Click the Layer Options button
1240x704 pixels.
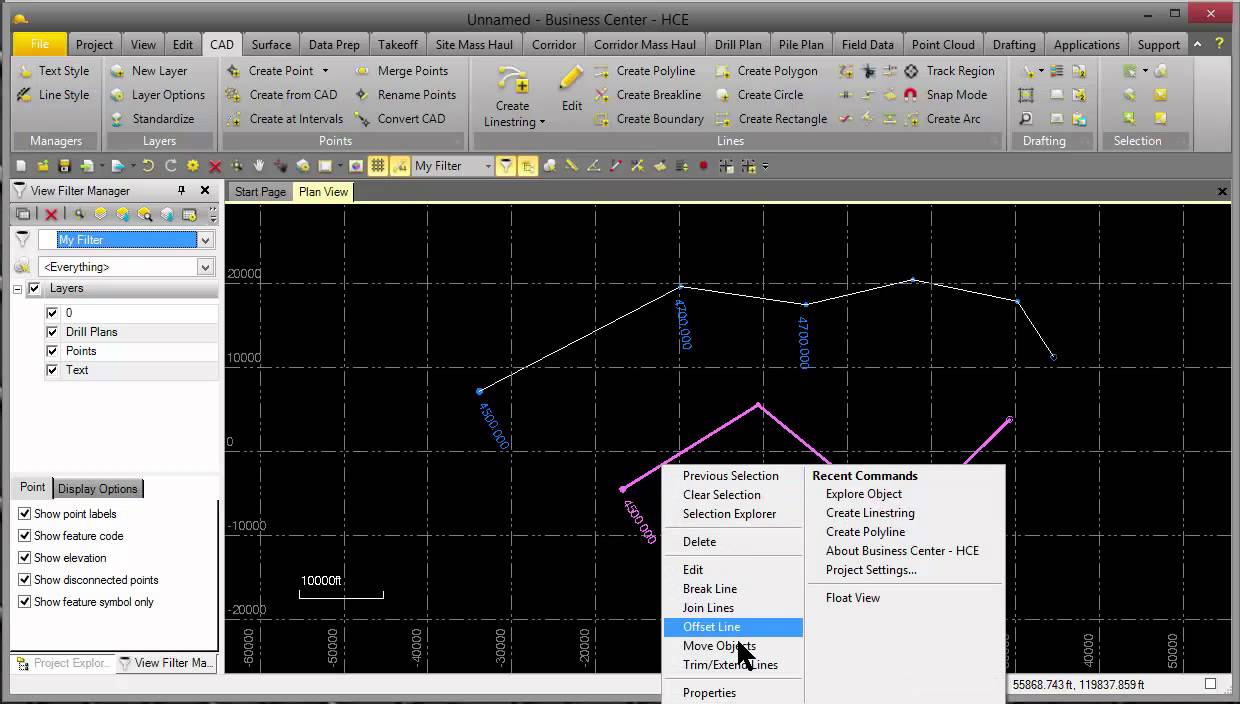pyautogui.click(x=157, y=95)
